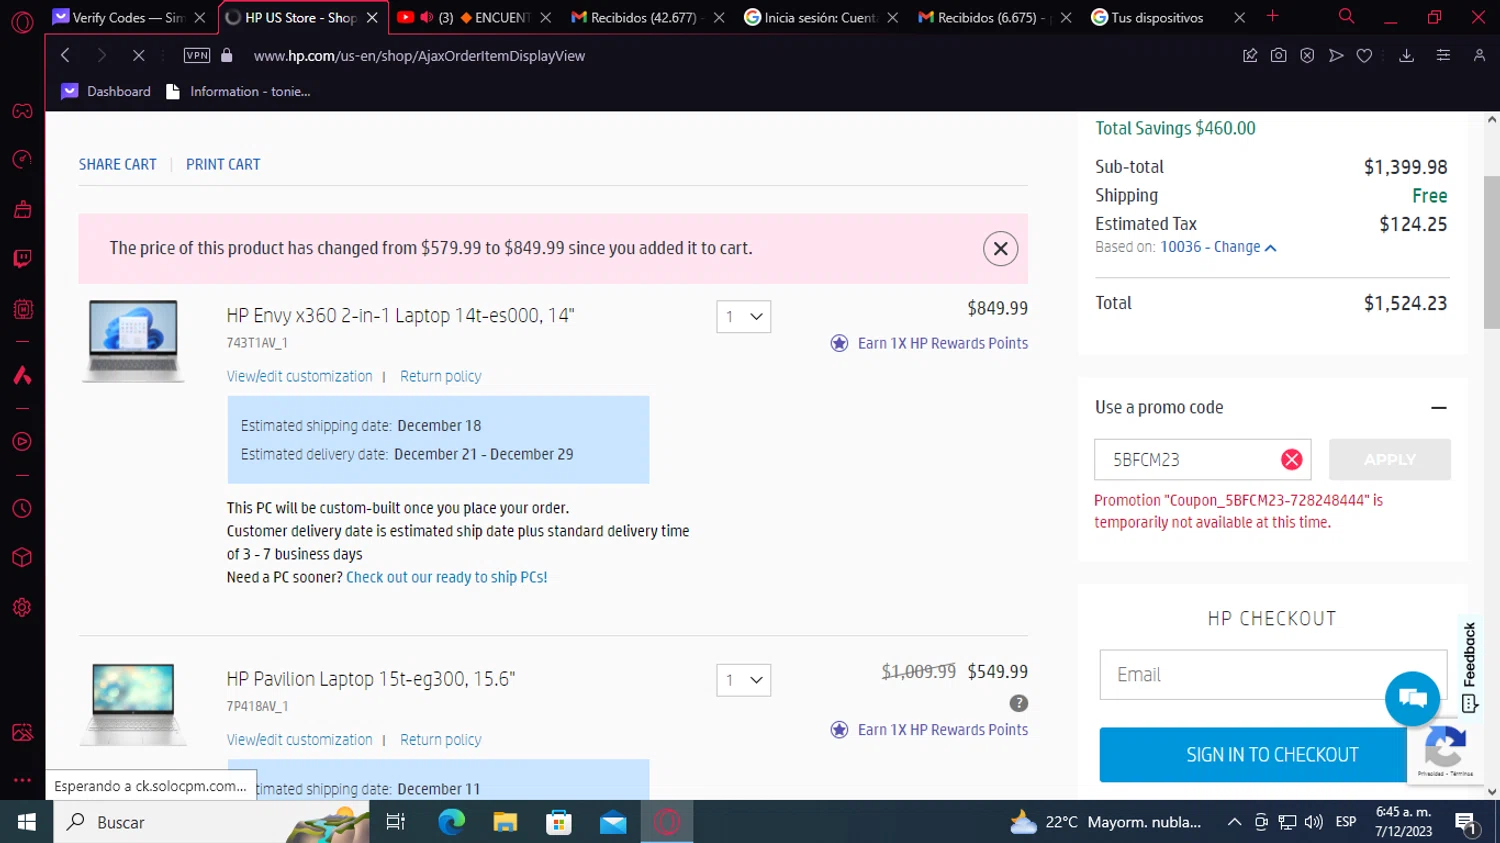The width and height of the screenshot is (1500, 843).
Task: Open GX Corner gamepad icon in sidebar
Action: coord(22,111)
